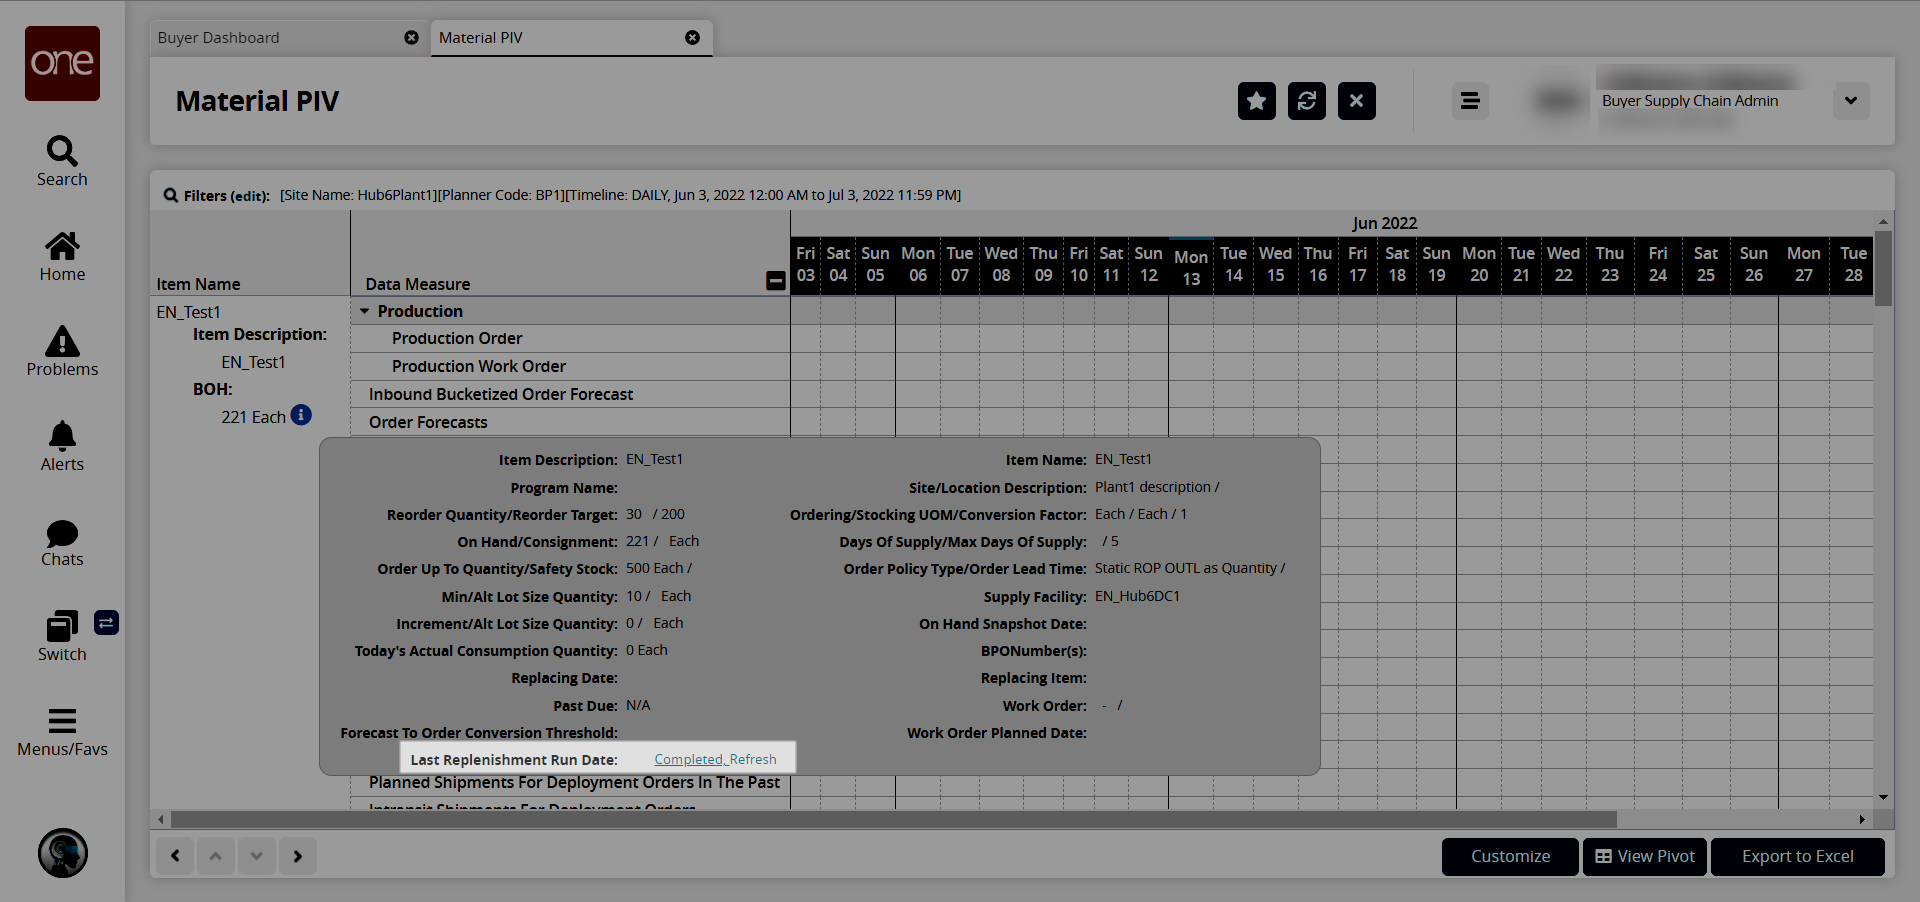Collapse all rows via Data Measure minus
The image size is (1920, 902).
[775, 281]
